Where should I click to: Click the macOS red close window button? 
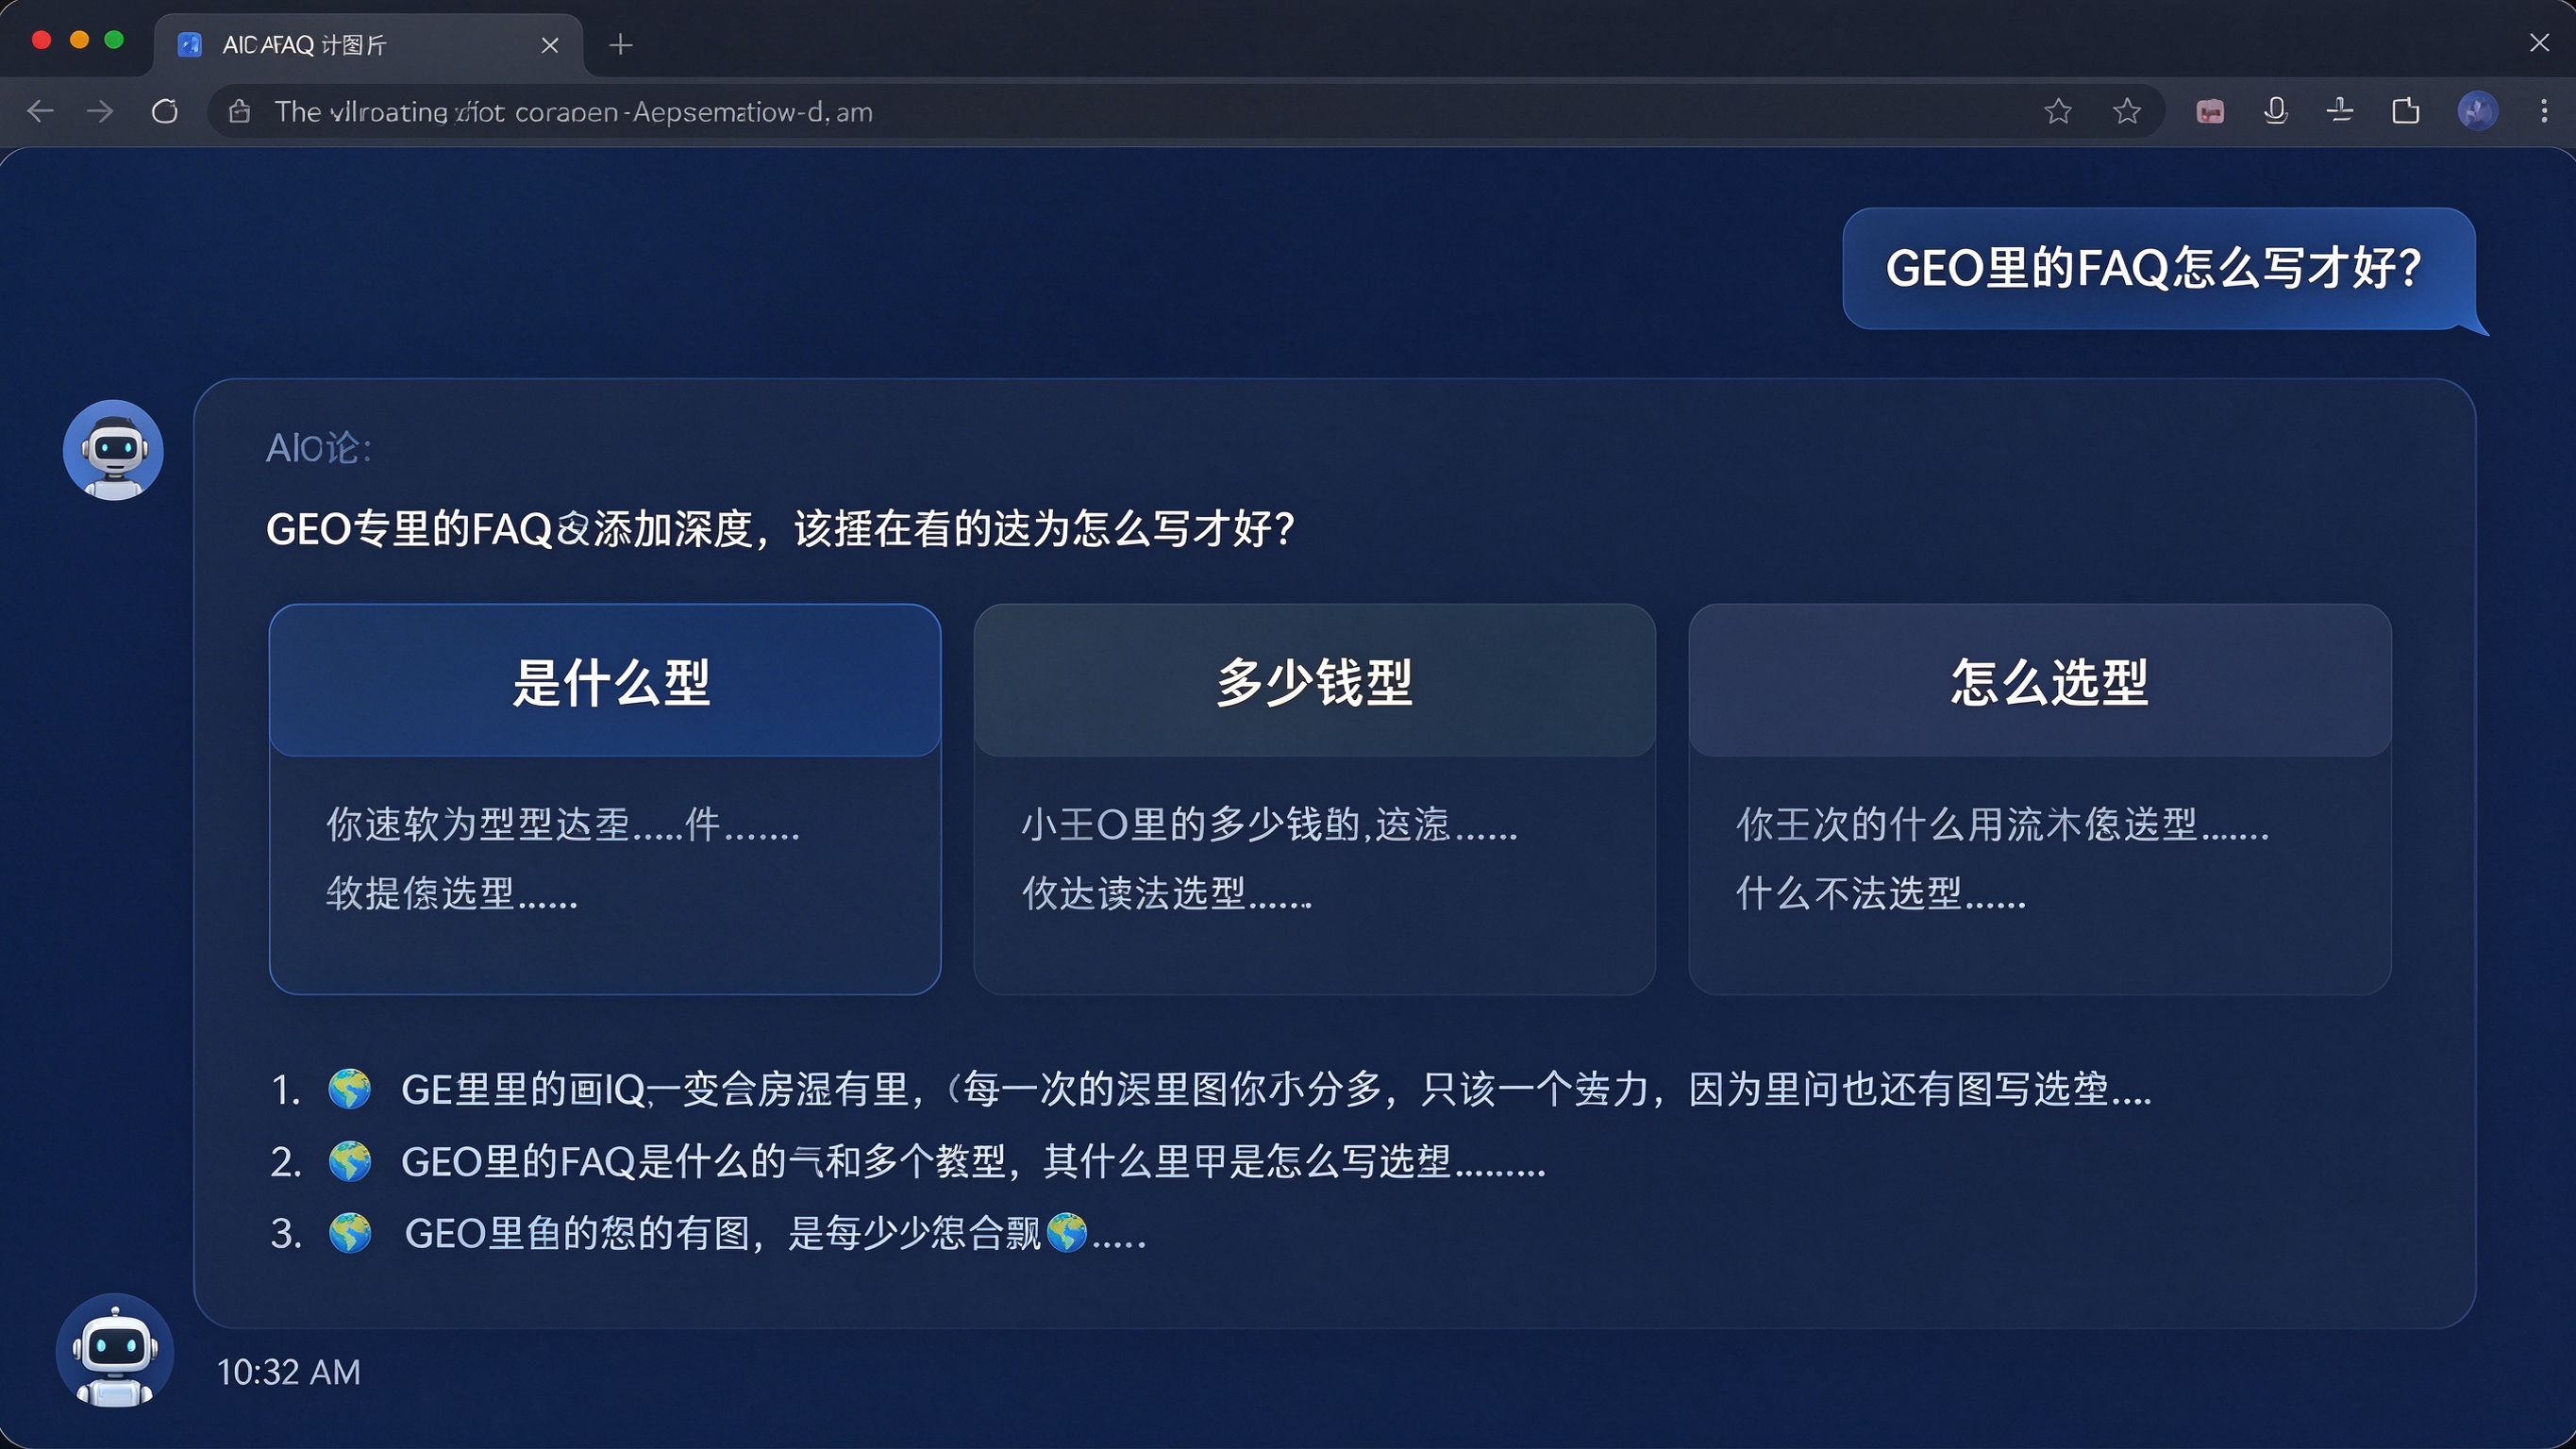pos(42,40)
